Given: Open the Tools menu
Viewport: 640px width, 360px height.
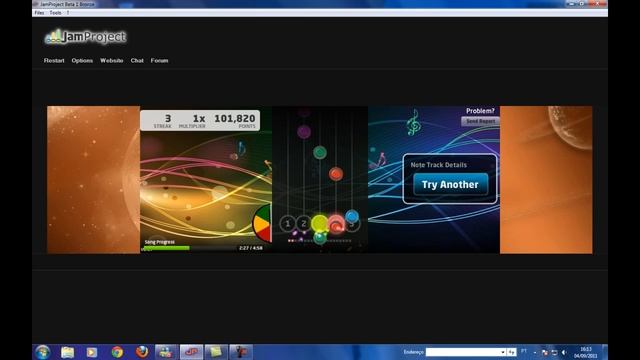Looking at the screenshot, I should [x=55, y=13].
